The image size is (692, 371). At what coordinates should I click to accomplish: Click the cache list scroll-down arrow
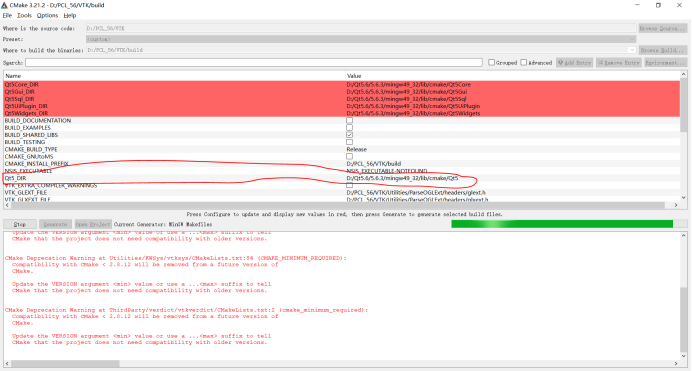tap(684, 198)
